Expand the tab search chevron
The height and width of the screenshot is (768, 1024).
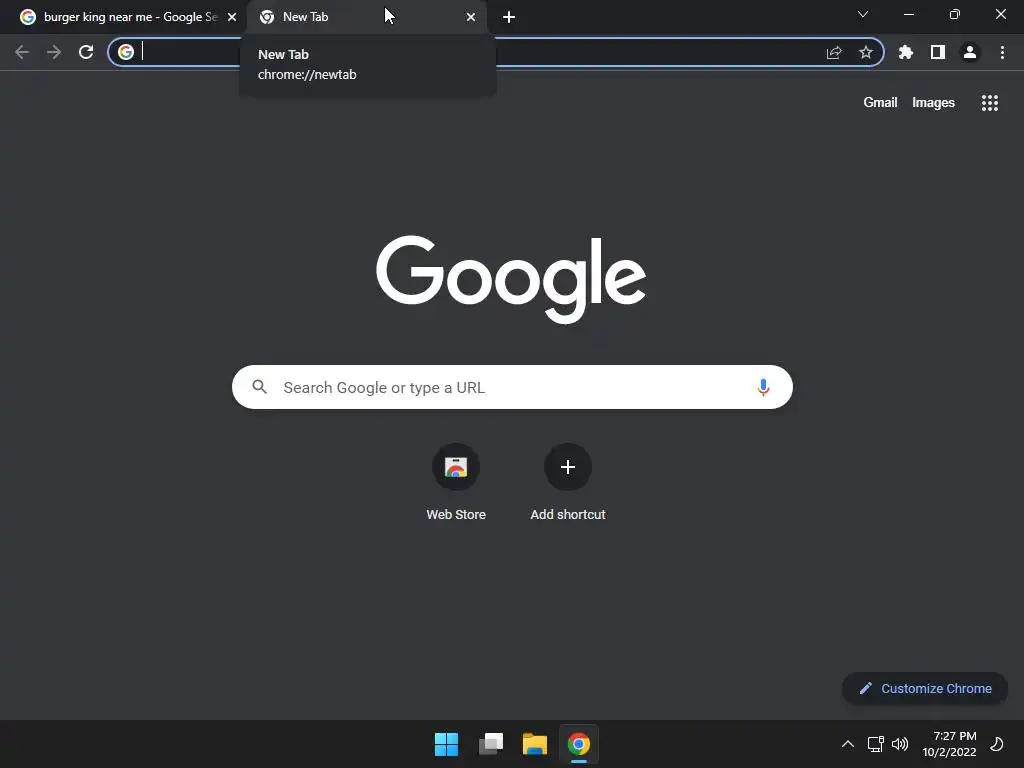pyautogui.click(x=863, y=14)
